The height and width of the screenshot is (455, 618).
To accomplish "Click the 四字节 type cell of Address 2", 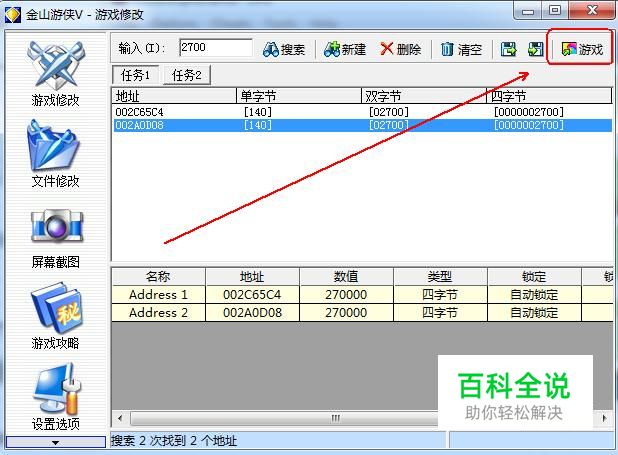I will 440,313.
